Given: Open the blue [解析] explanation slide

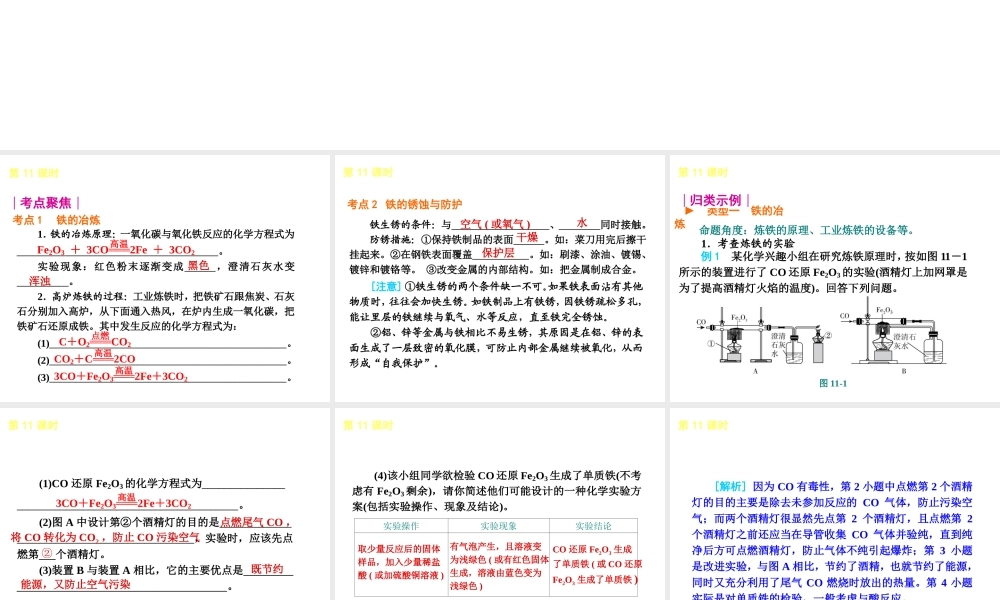Looking at the screenshot, I should (835, 504).
